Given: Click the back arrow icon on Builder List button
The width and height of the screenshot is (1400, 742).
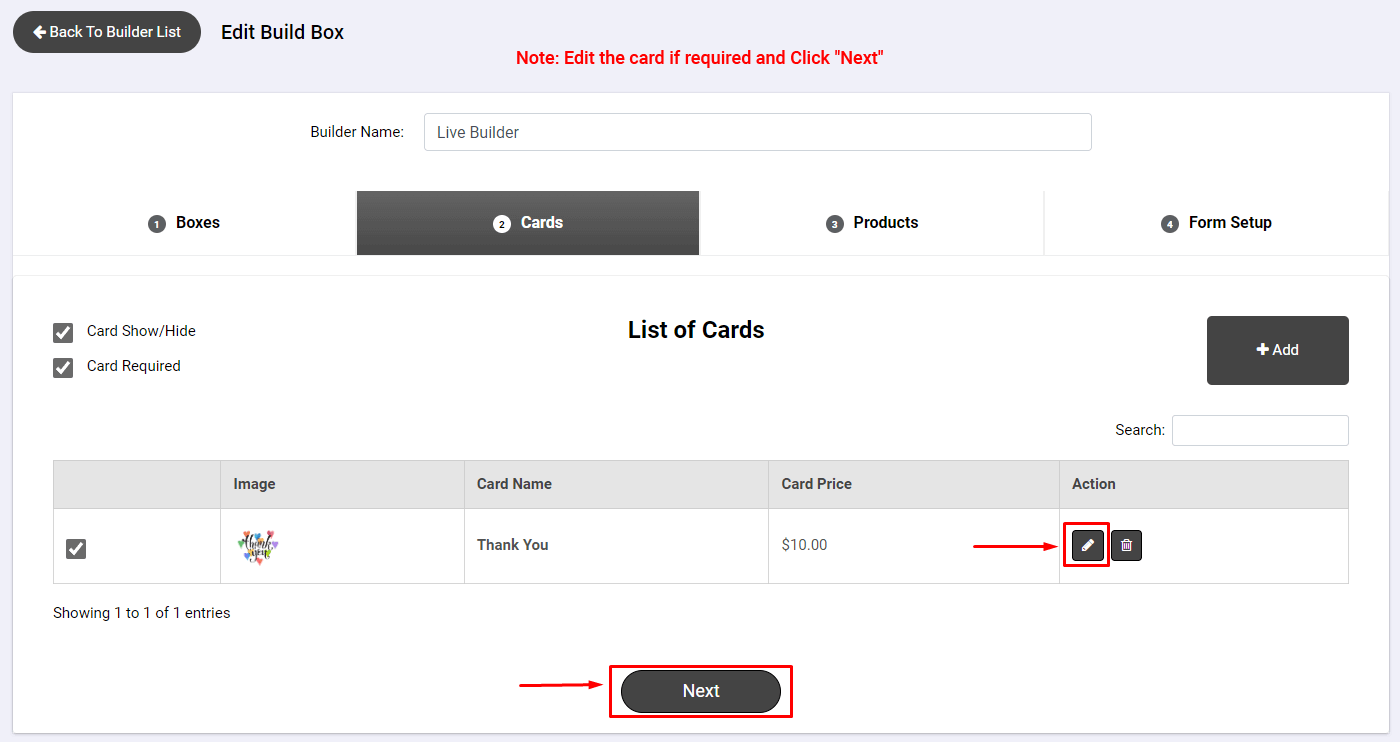Looking at the screenshot, I should tap(40, 32).
